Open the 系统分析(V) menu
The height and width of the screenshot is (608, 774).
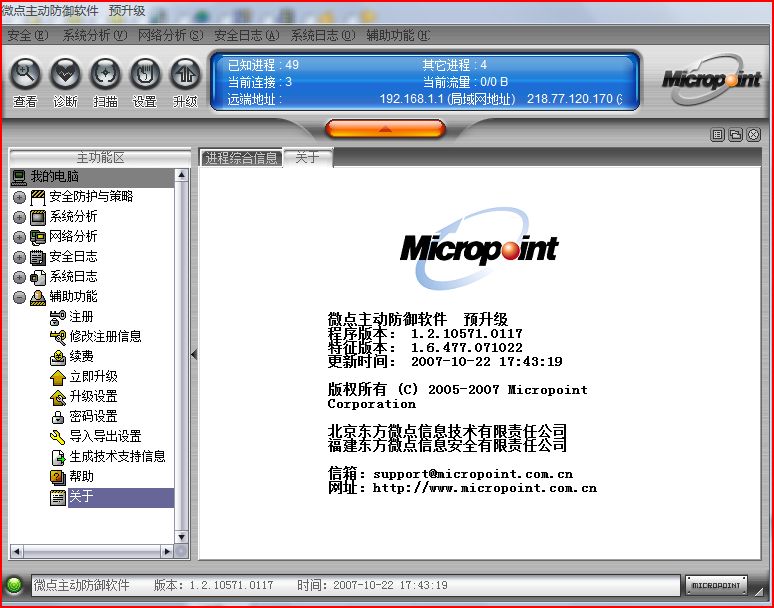[x=95, y=35]
